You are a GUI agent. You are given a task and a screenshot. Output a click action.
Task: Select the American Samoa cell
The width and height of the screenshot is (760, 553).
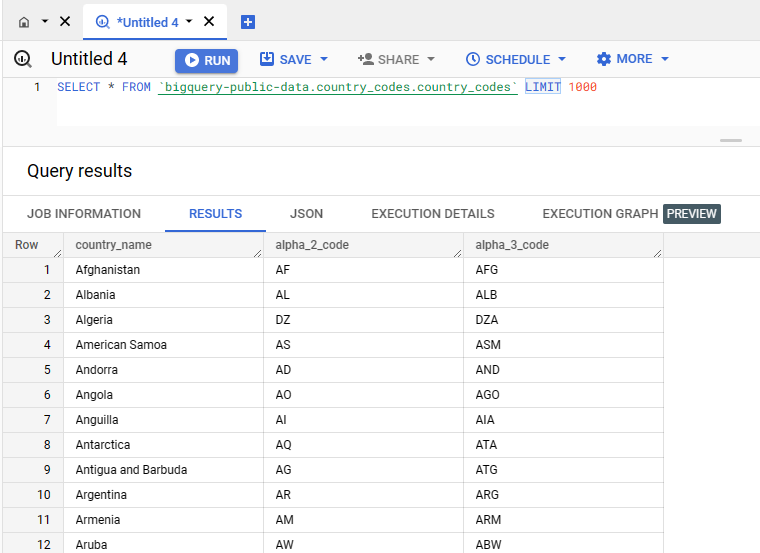(x=164, y=345)
